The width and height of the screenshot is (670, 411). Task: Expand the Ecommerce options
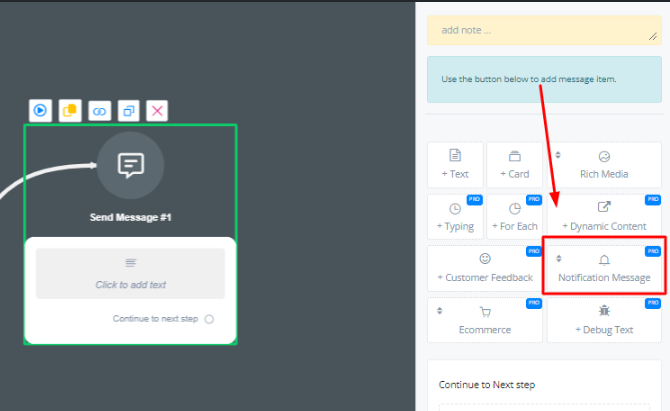click(485, 320)
